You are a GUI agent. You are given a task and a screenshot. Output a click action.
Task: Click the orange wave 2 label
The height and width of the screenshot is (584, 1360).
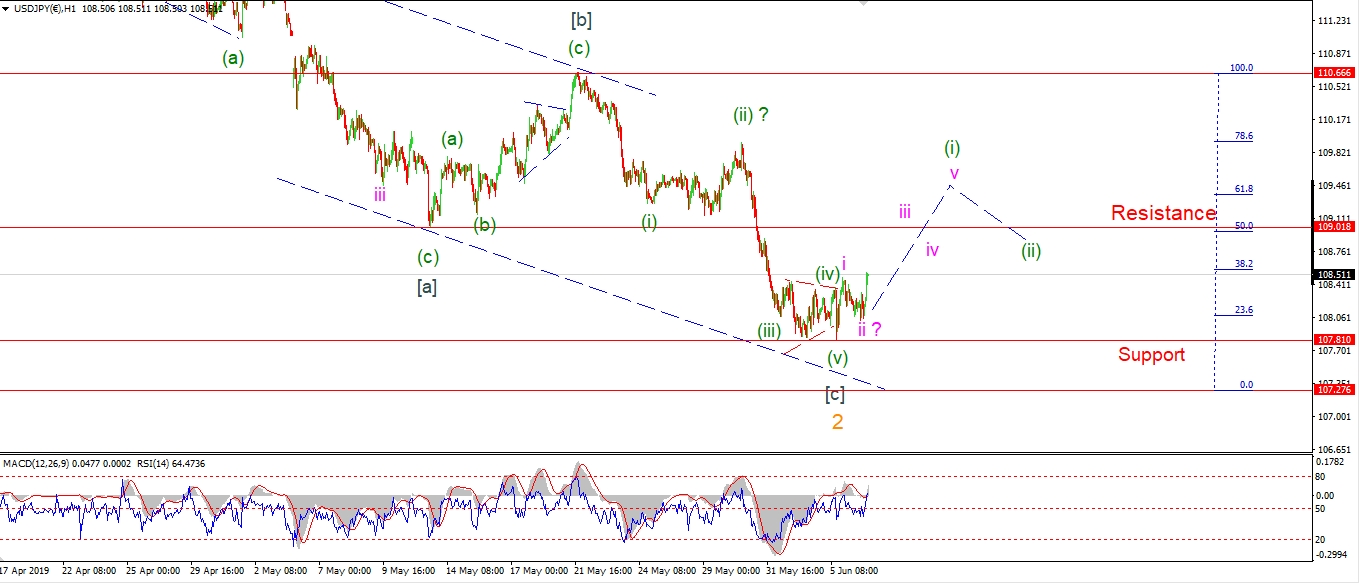point(837,422)
